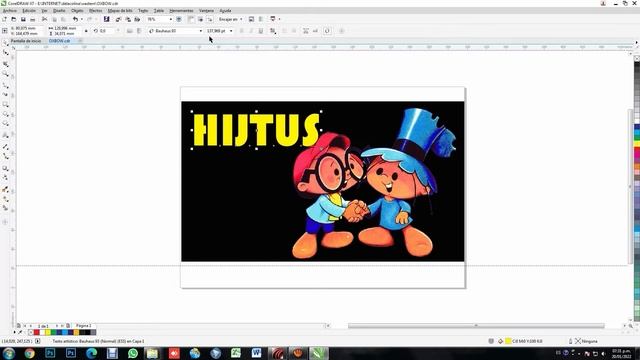Select the Crop tool
The image size is (640, 360).
point(5,64)
